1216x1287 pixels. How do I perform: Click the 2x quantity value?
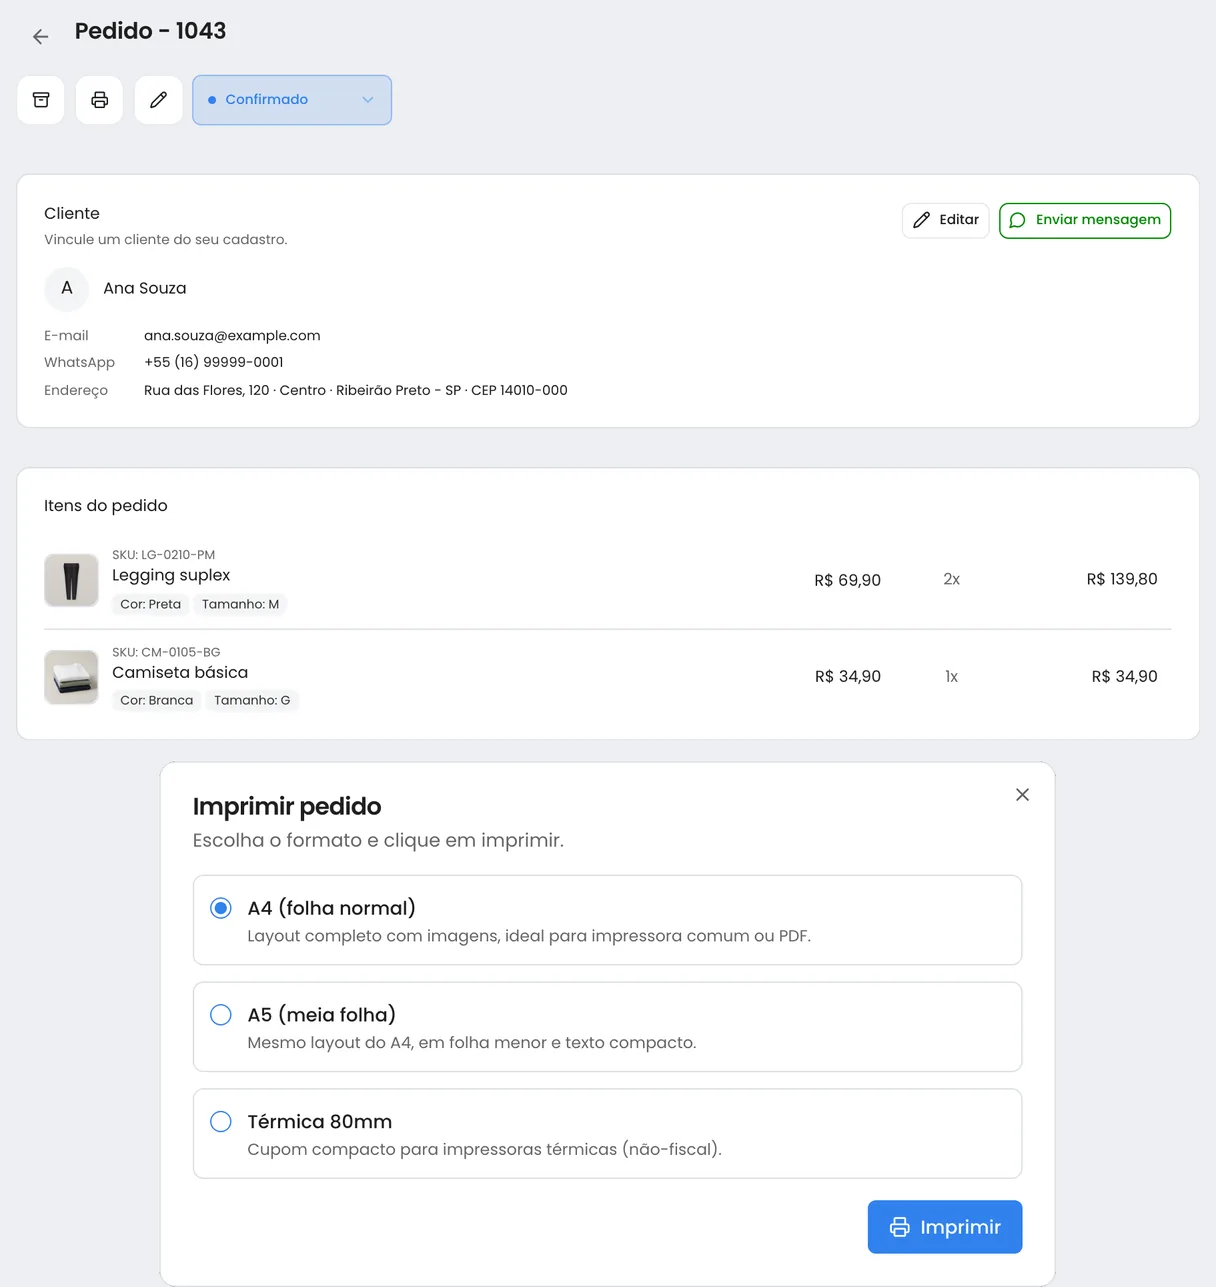click(952, 580)
